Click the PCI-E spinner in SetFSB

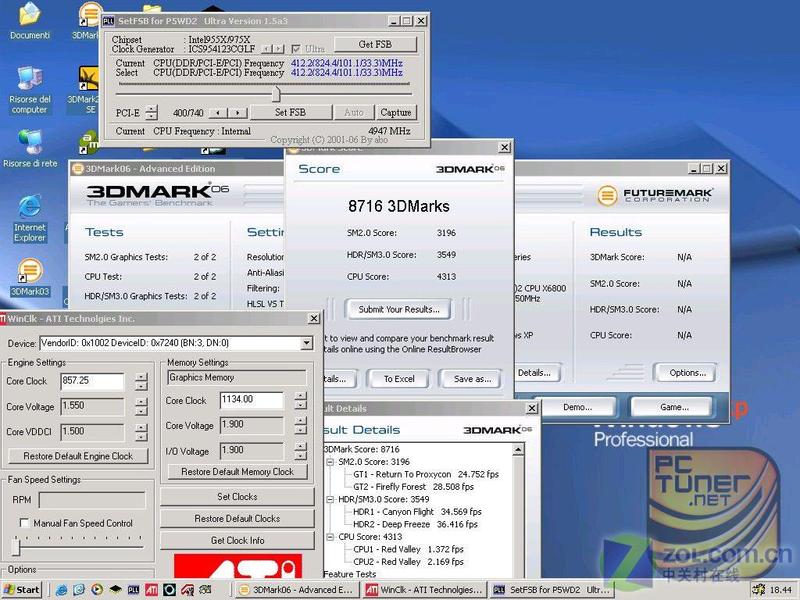coord(152,112)
